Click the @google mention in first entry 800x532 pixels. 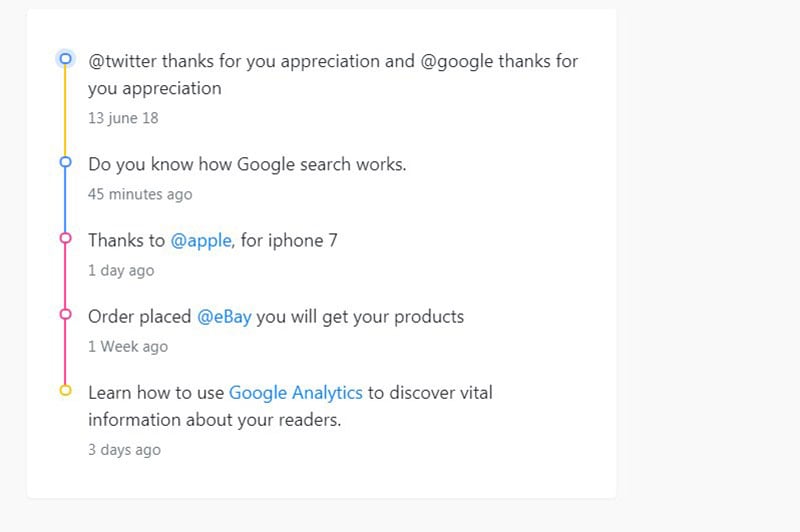tap(457, 61)
